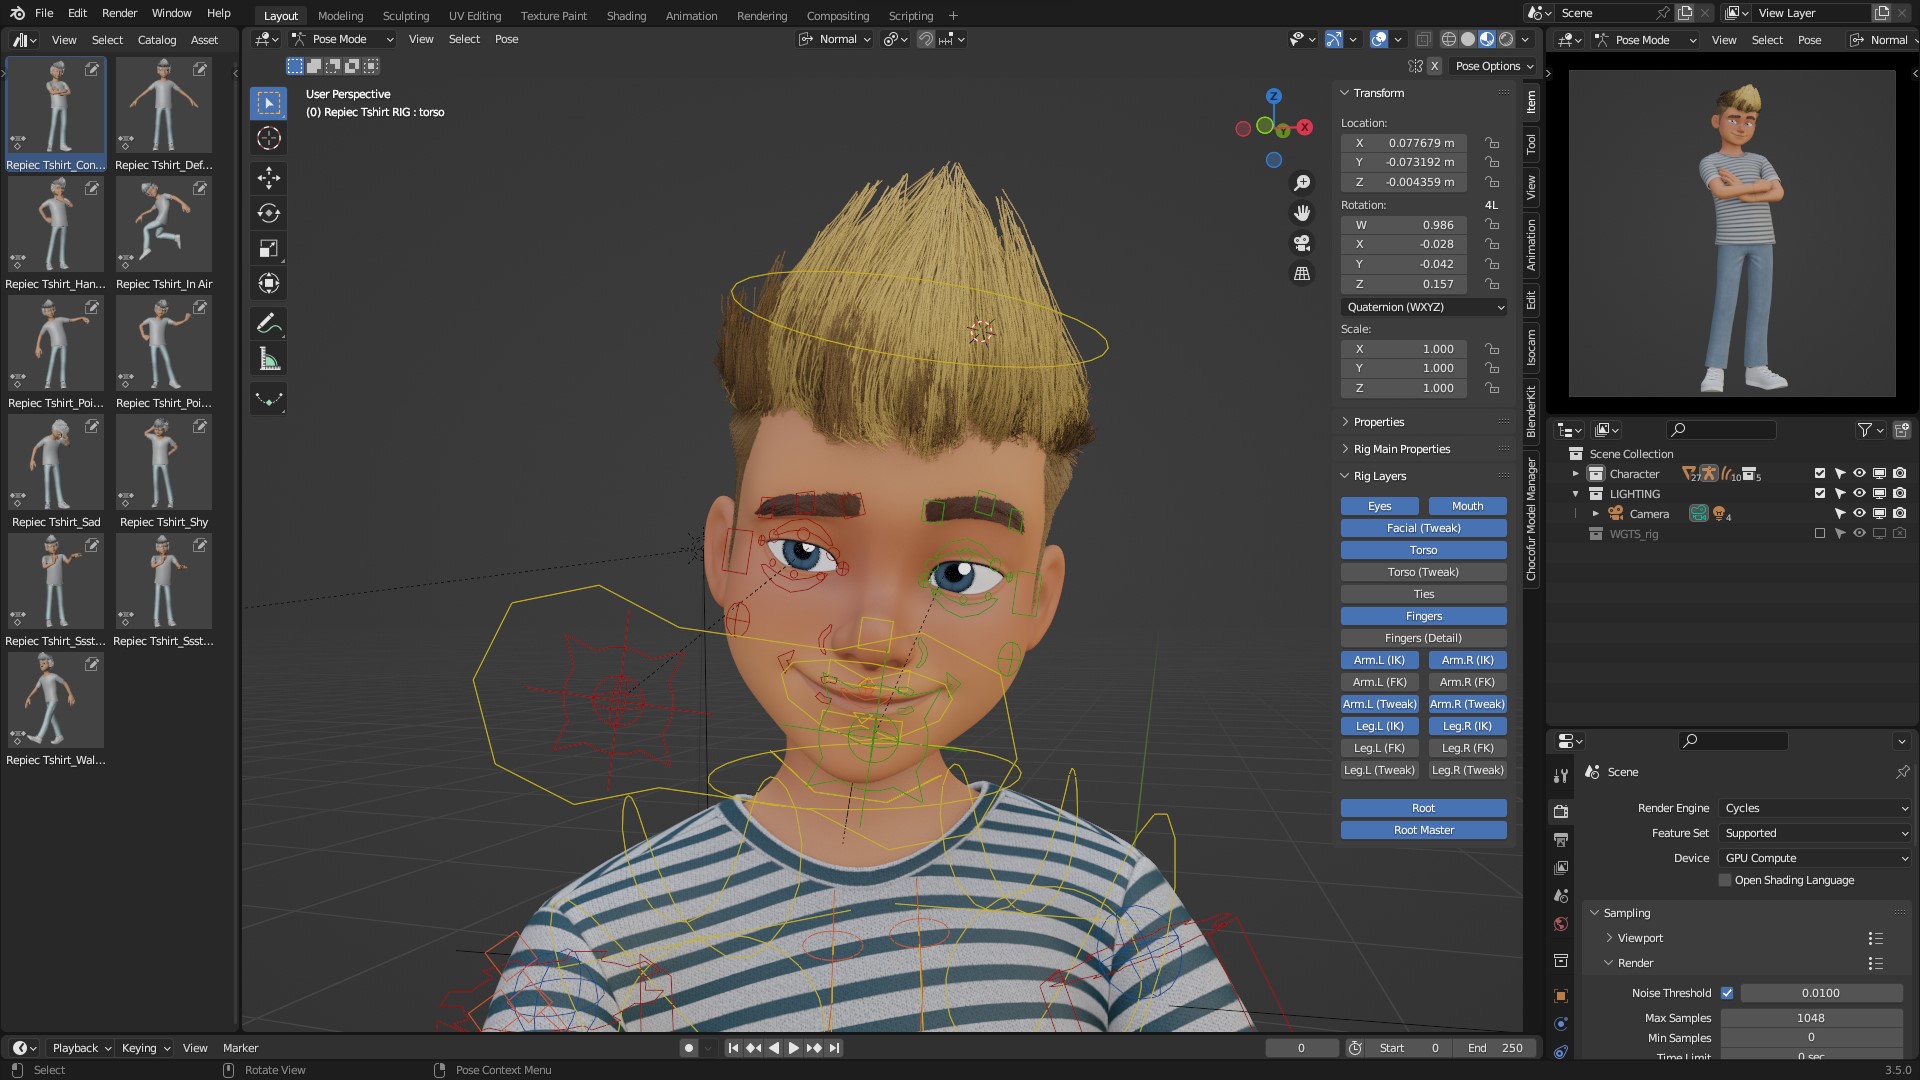Image resolution: width=1920 pixels, height=1080 pixels.
Task: Click the Cursor tool icon
Action: coord(268,138)
